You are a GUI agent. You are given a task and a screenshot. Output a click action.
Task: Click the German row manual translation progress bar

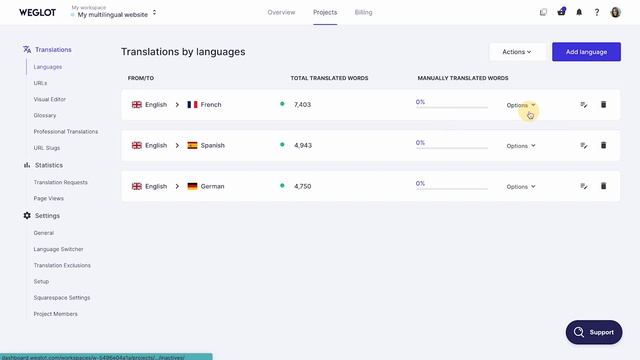click(x=451, y=189)
